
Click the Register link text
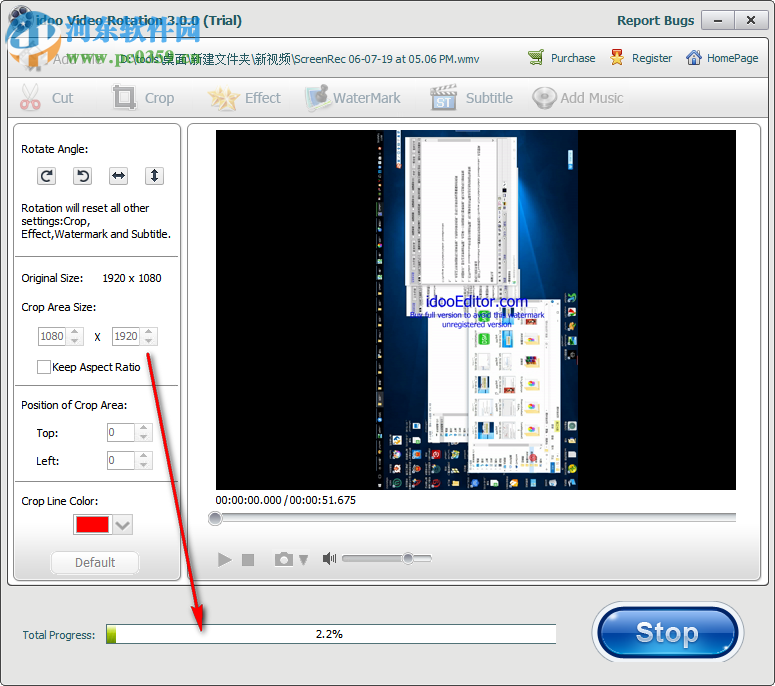click(x=652, y=58)
